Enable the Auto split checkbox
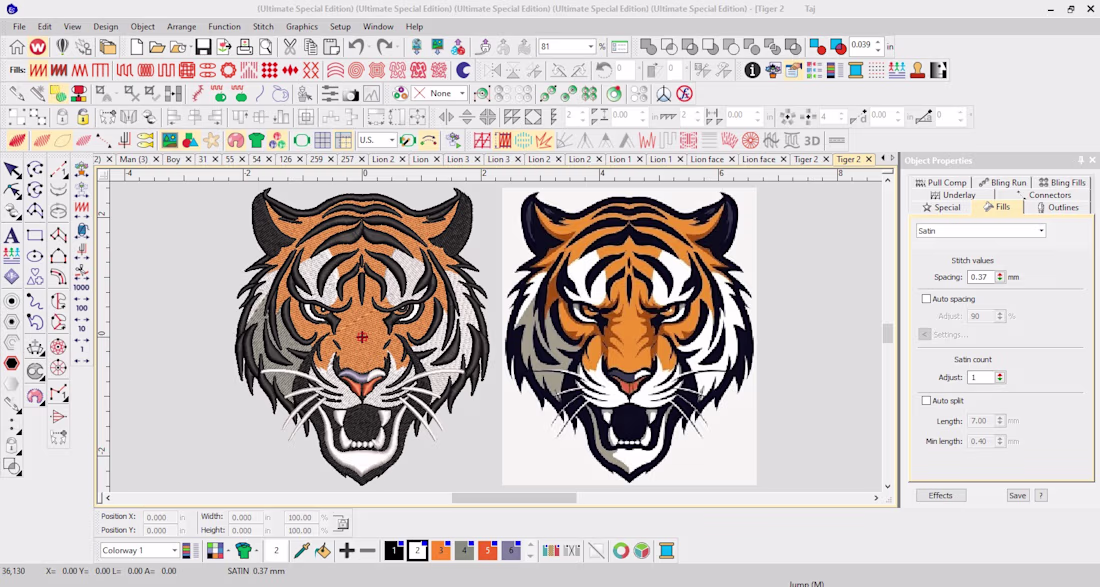1100x587 pixels. coord(926,400)
